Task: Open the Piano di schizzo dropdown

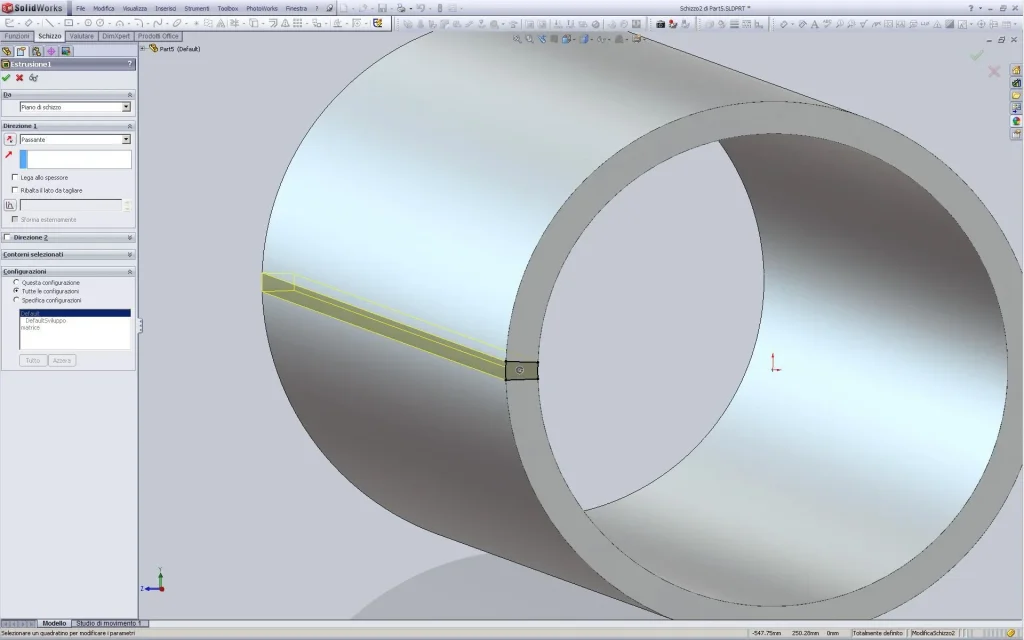Action: click(126, 107)
